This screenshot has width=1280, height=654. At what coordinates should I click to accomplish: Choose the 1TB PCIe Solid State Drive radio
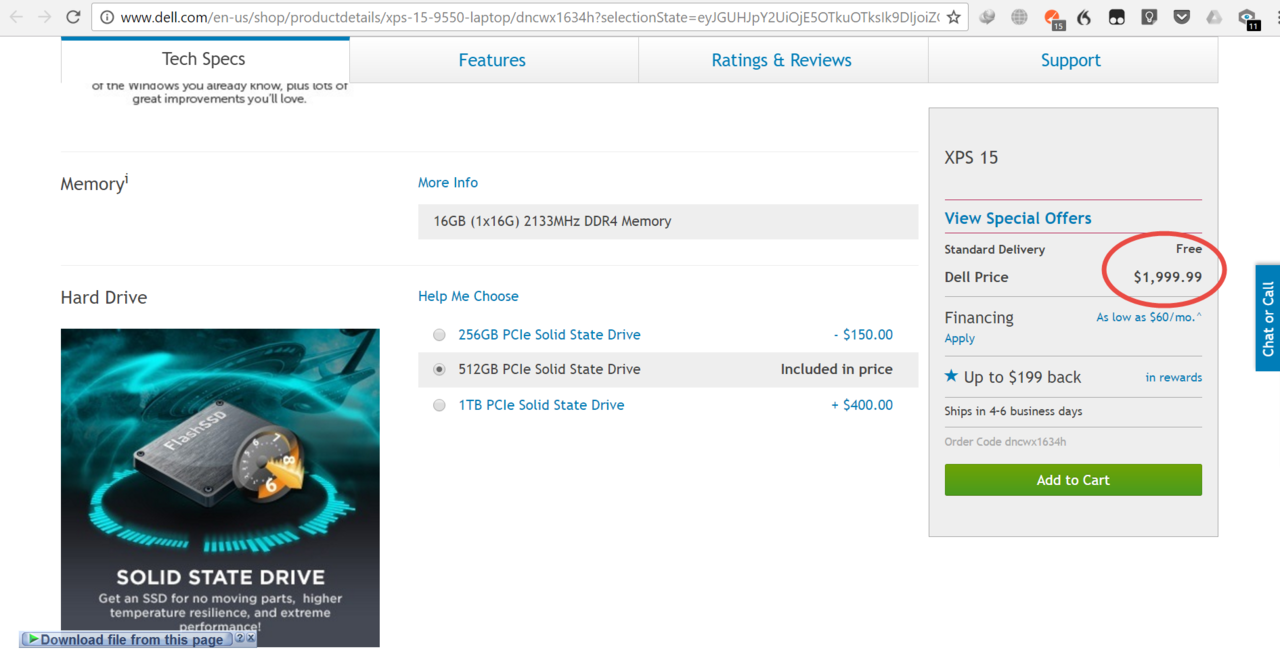(439, 405)
